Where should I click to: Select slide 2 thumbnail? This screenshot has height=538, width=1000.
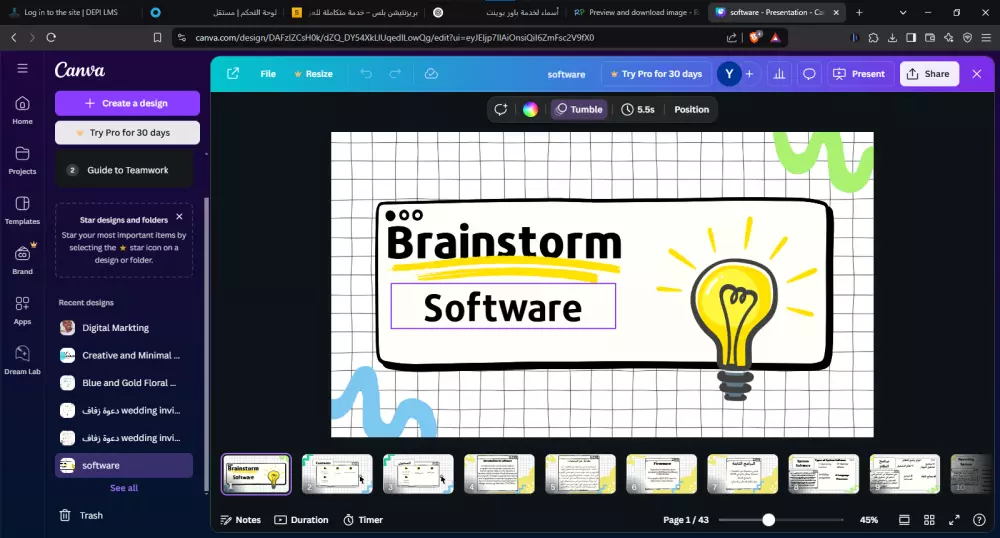point(337,474)
